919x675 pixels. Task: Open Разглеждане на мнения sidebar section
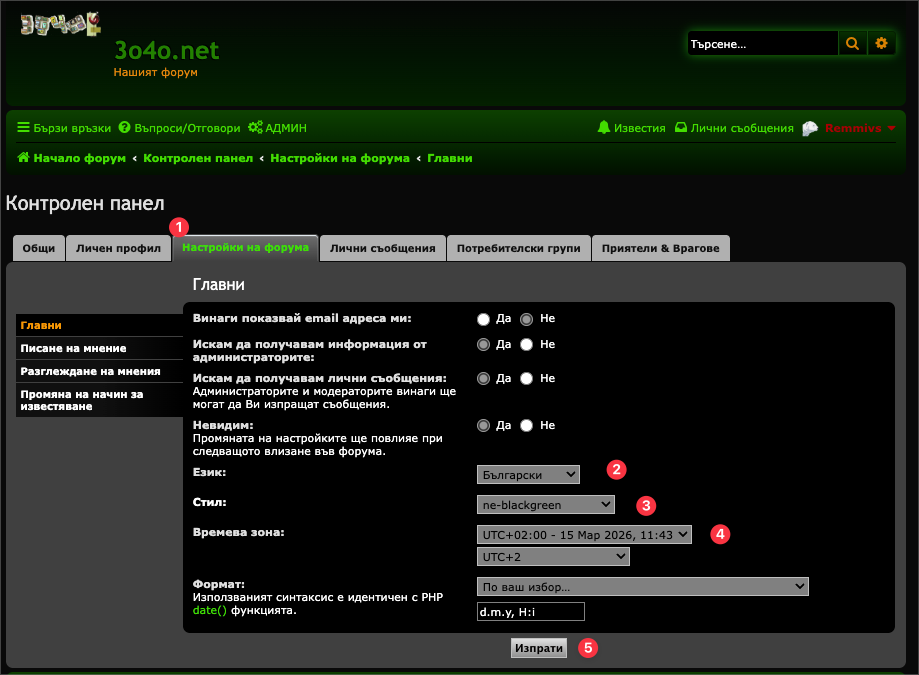pos(99,371)
